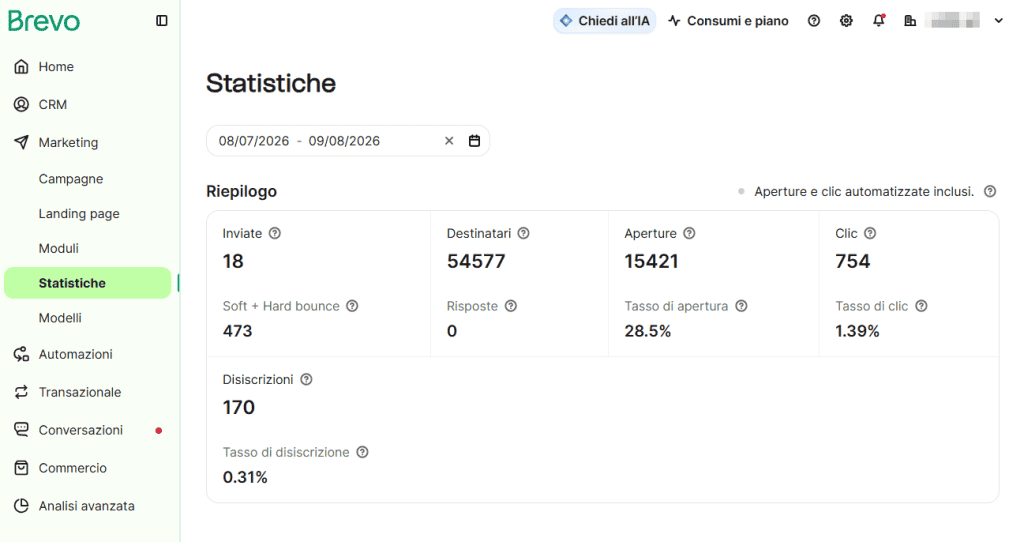Open notifications bell icon

[x=879, y=21]
